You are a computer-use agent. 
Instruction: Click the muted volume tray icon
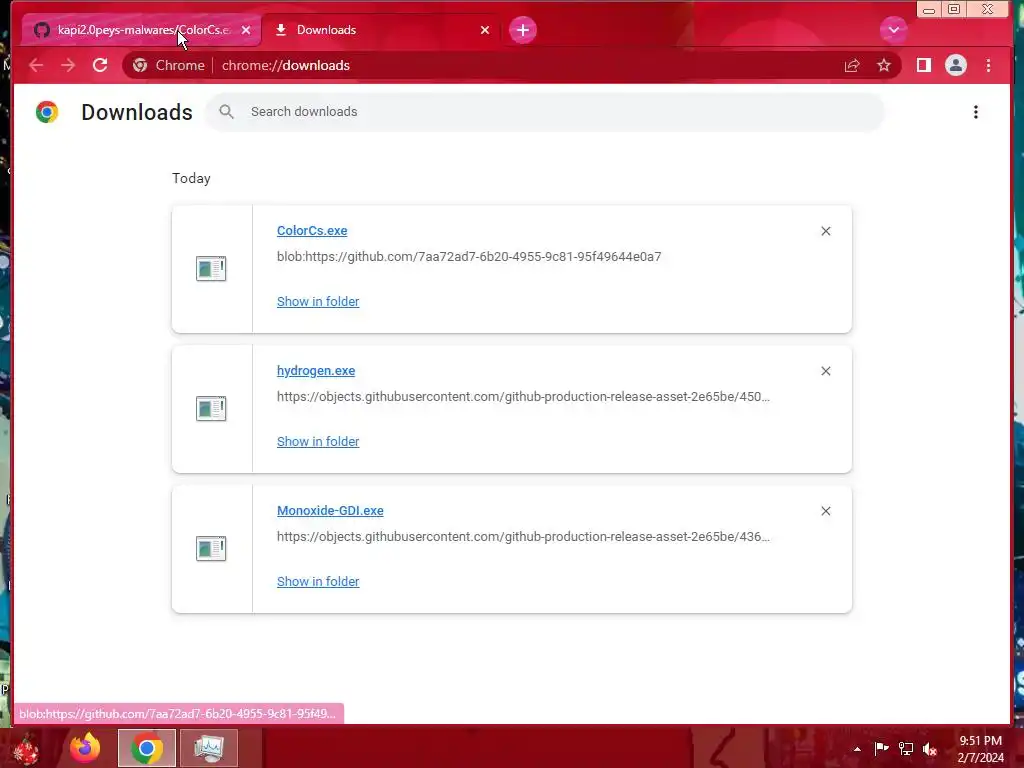(x=930, y=749)
